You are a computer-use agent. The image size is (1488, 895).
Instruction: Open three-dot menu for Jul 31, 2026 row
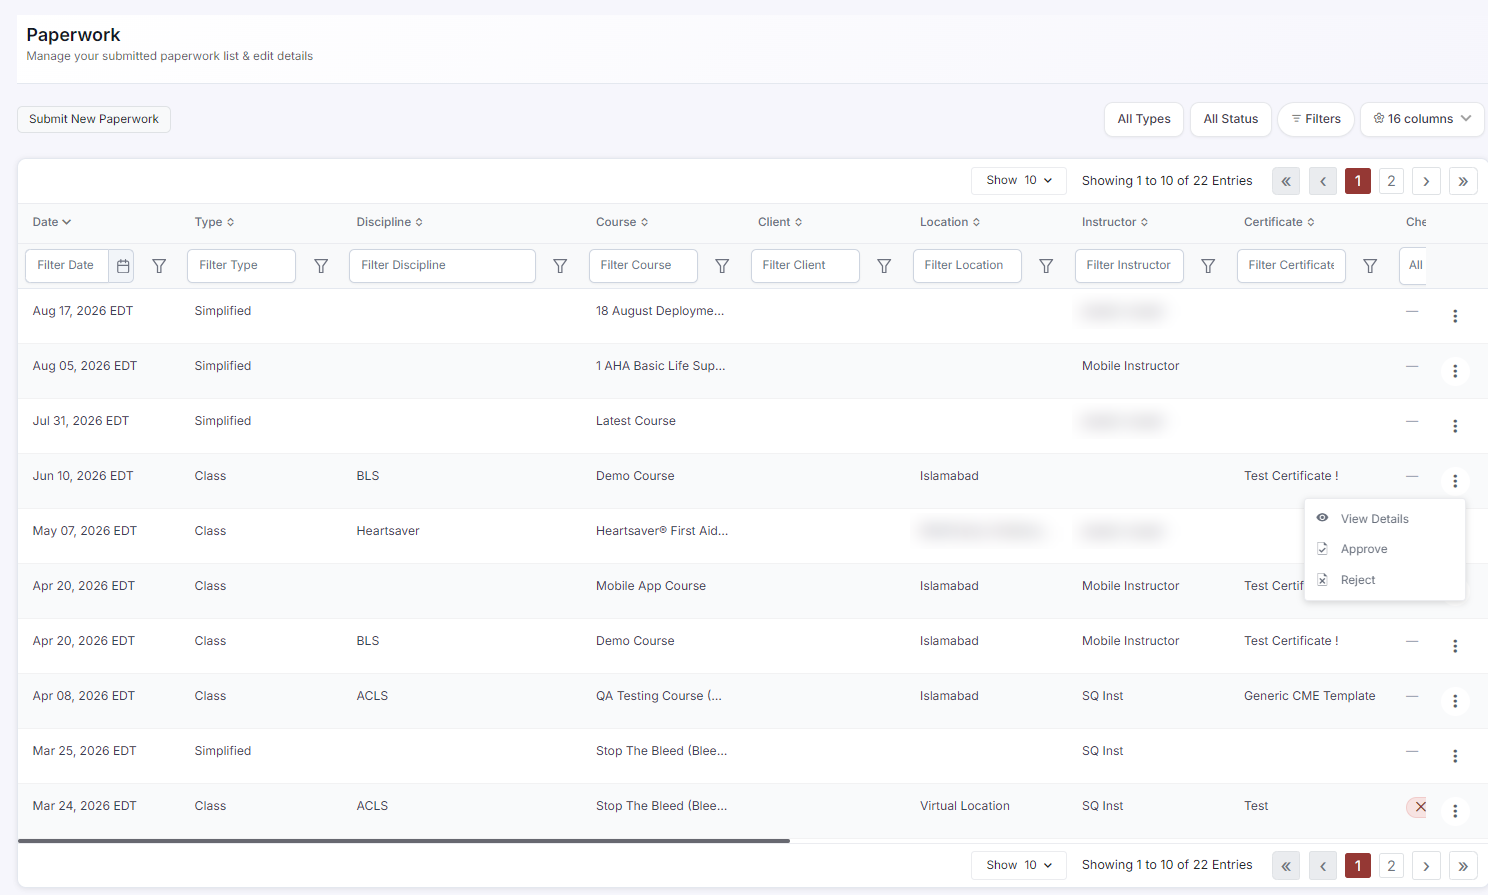click(1455, 426)
